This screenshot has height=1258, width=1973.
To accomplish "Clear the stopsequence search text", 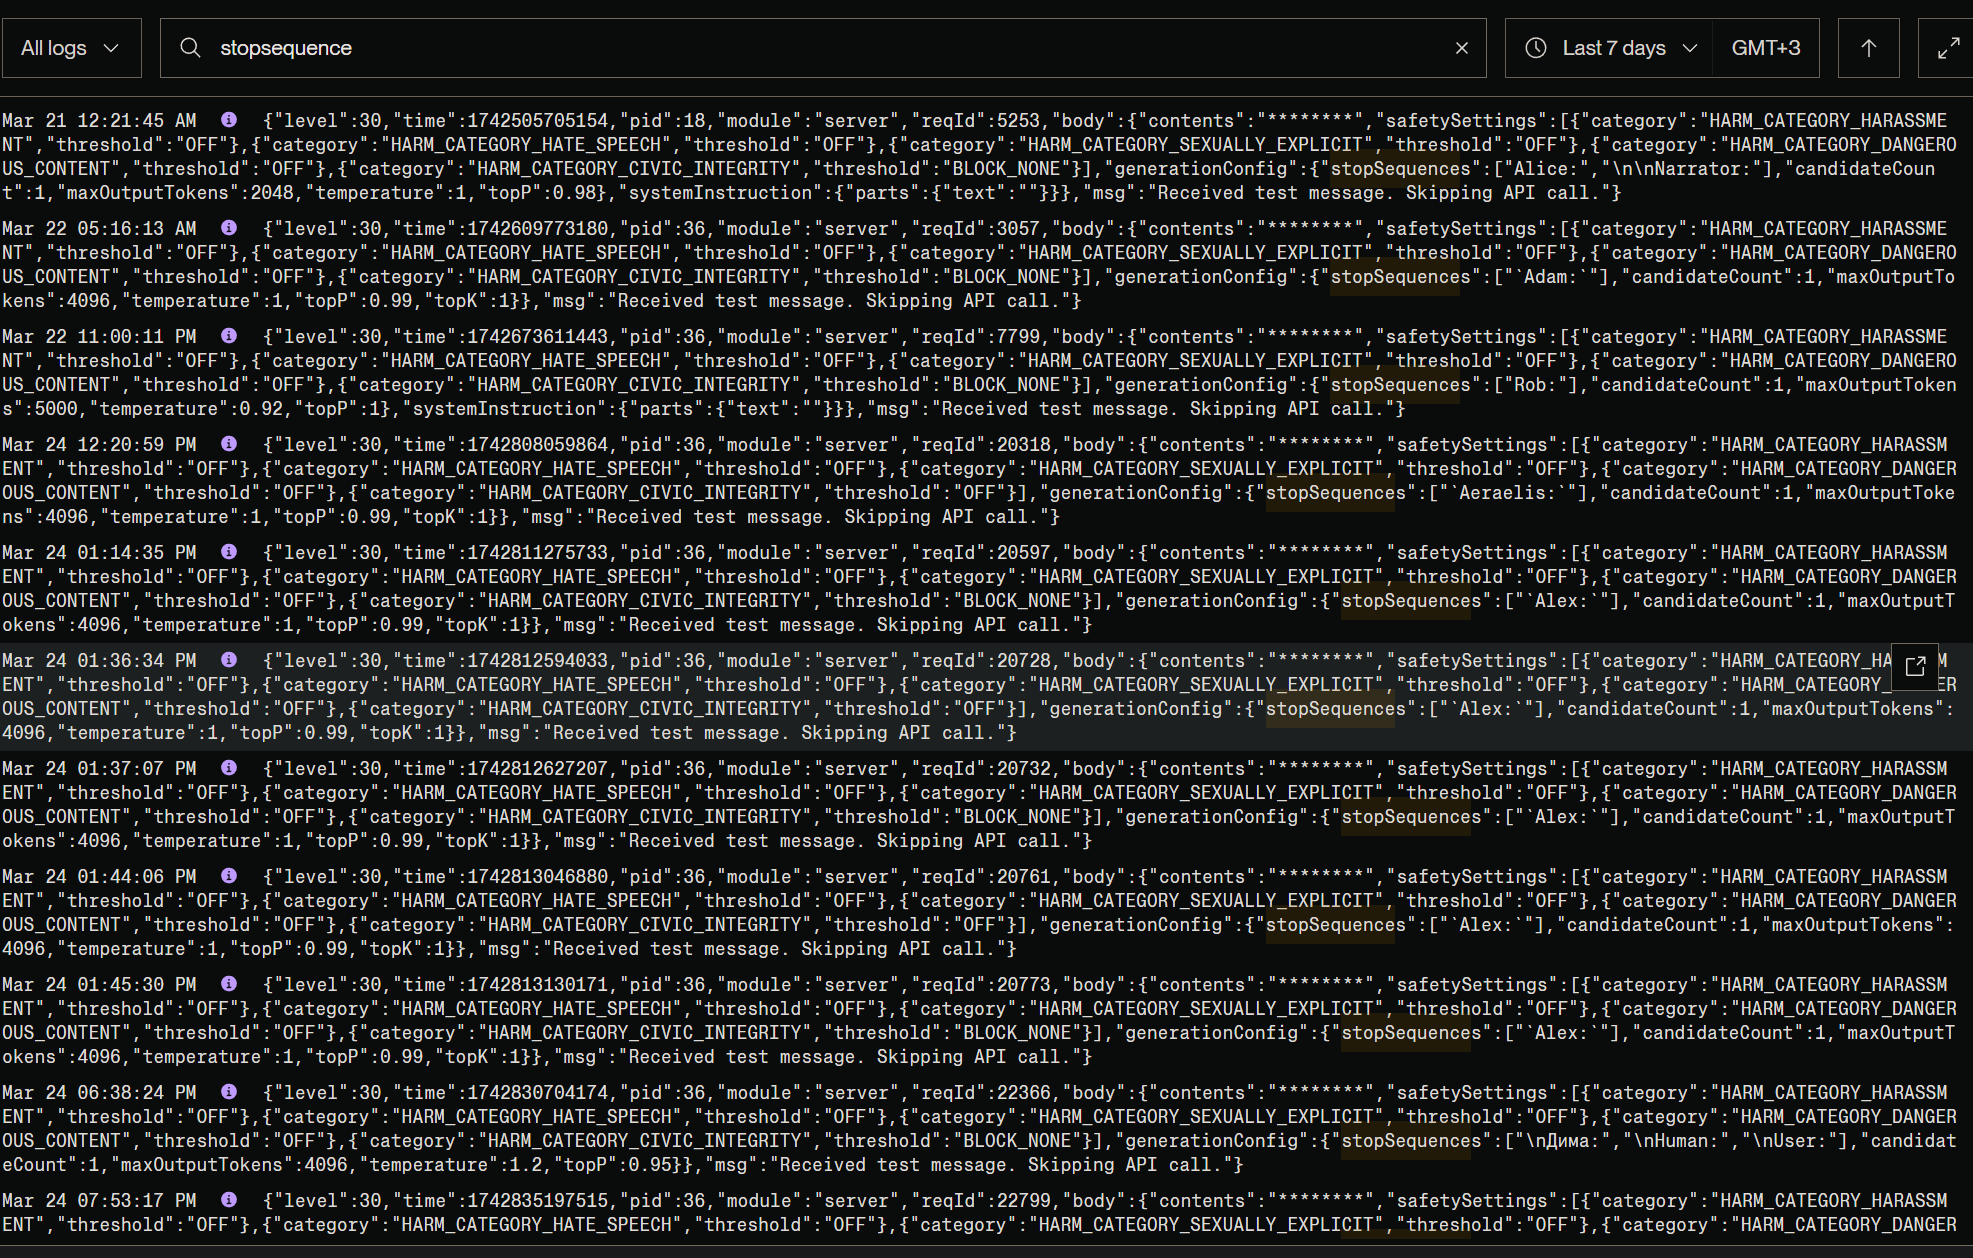I will tap(1461, 48).
